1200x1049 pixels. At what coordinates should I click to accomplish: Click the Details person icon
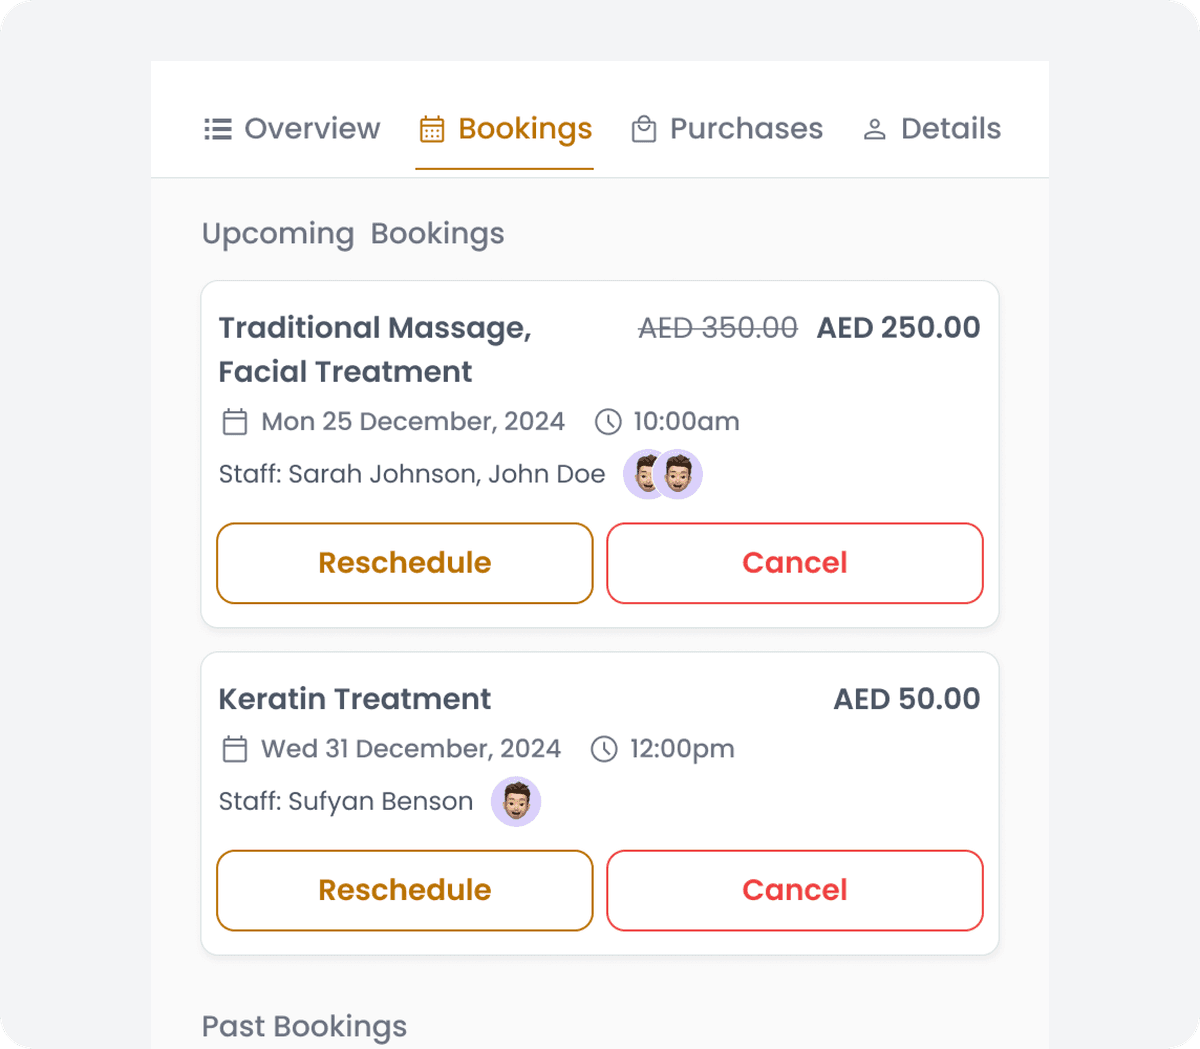tap(875, 129)
